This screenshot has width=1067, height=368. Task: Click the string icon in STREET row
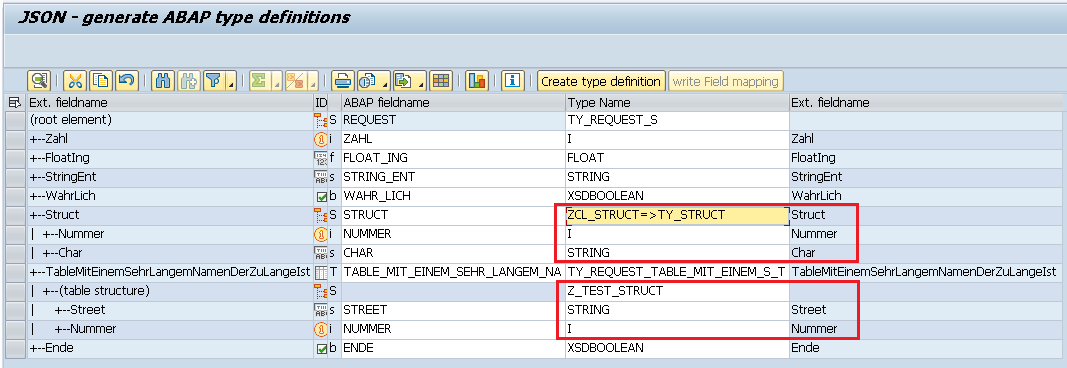321,310
